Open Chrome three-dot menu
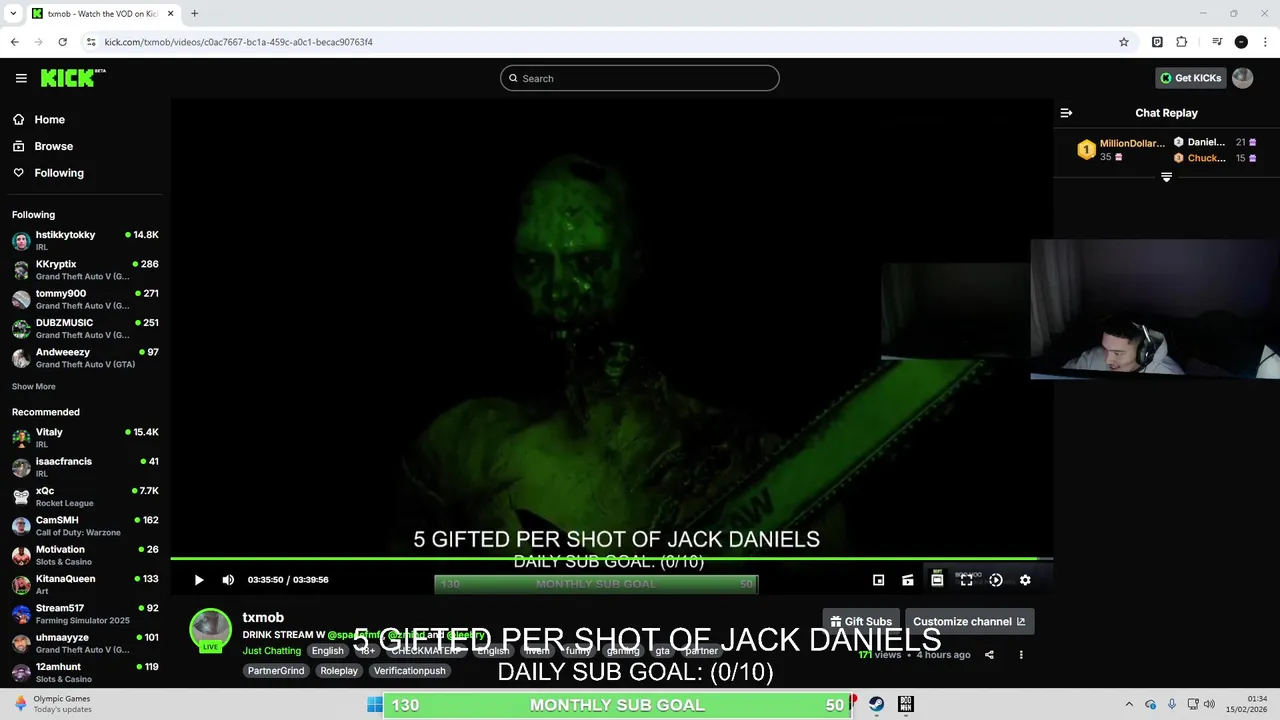 pos(1265,42)
